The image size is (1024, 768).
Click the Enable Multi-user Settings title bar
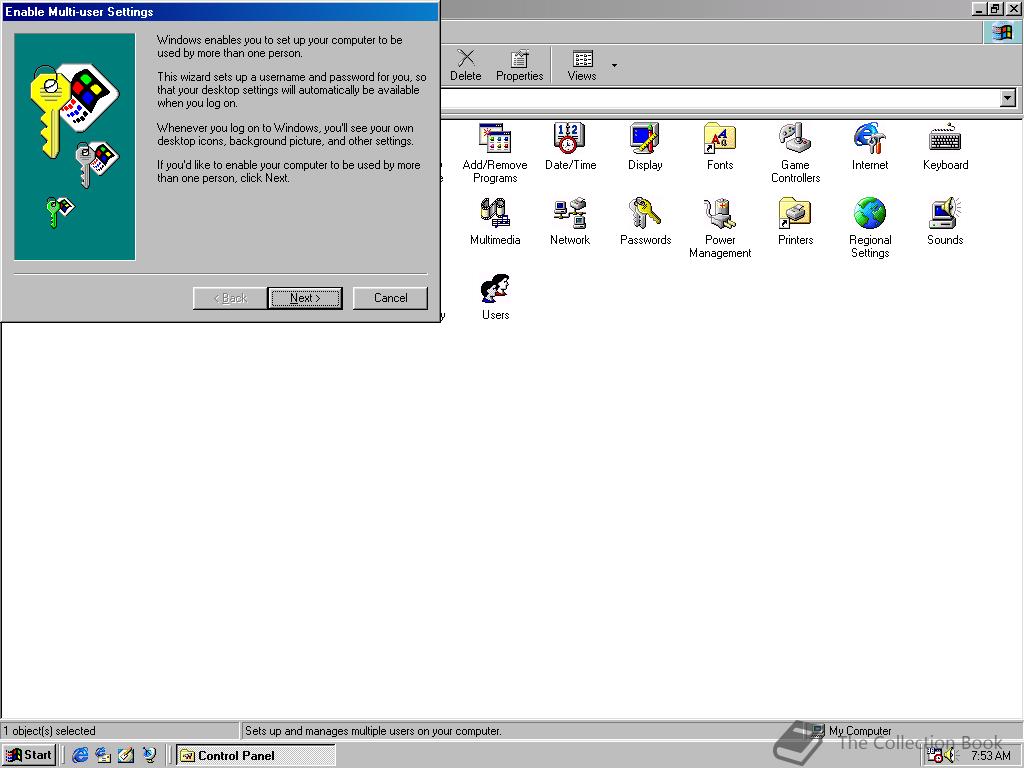tap(220, 11)
